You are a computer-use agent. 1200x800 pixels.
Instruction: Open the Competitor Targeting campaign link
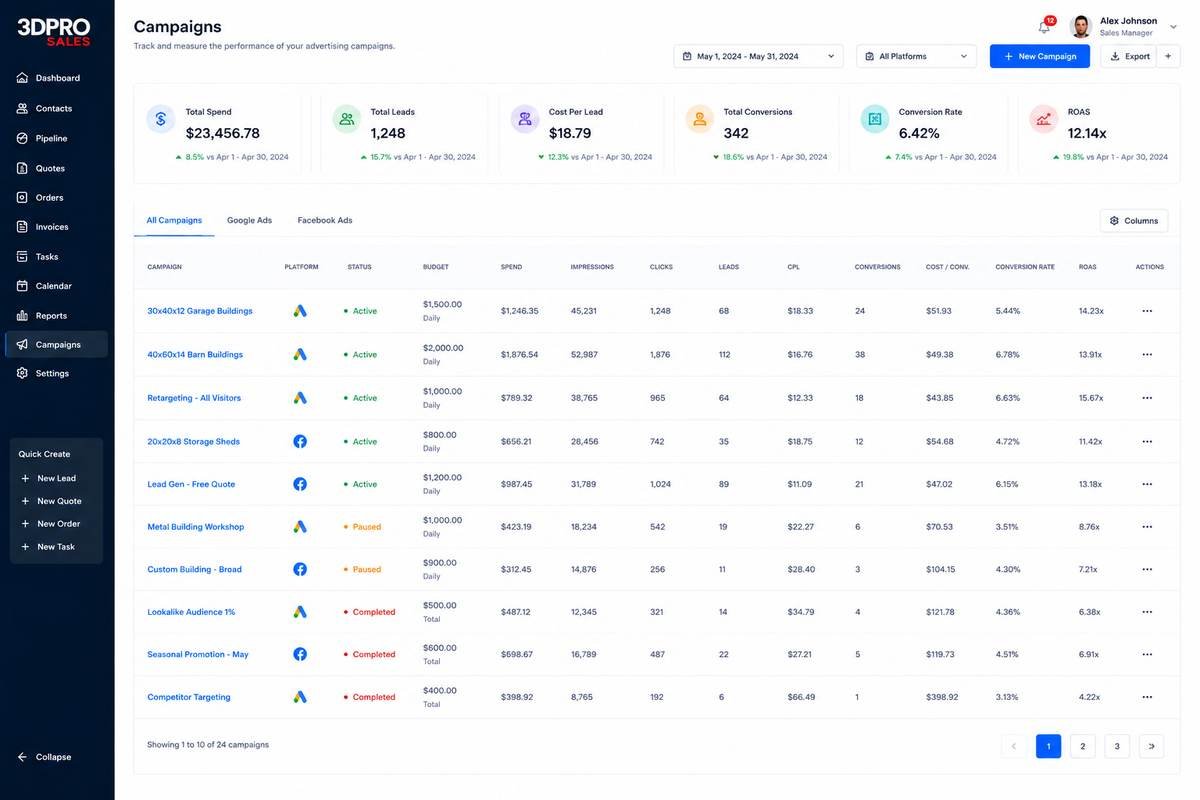[189, 697]
